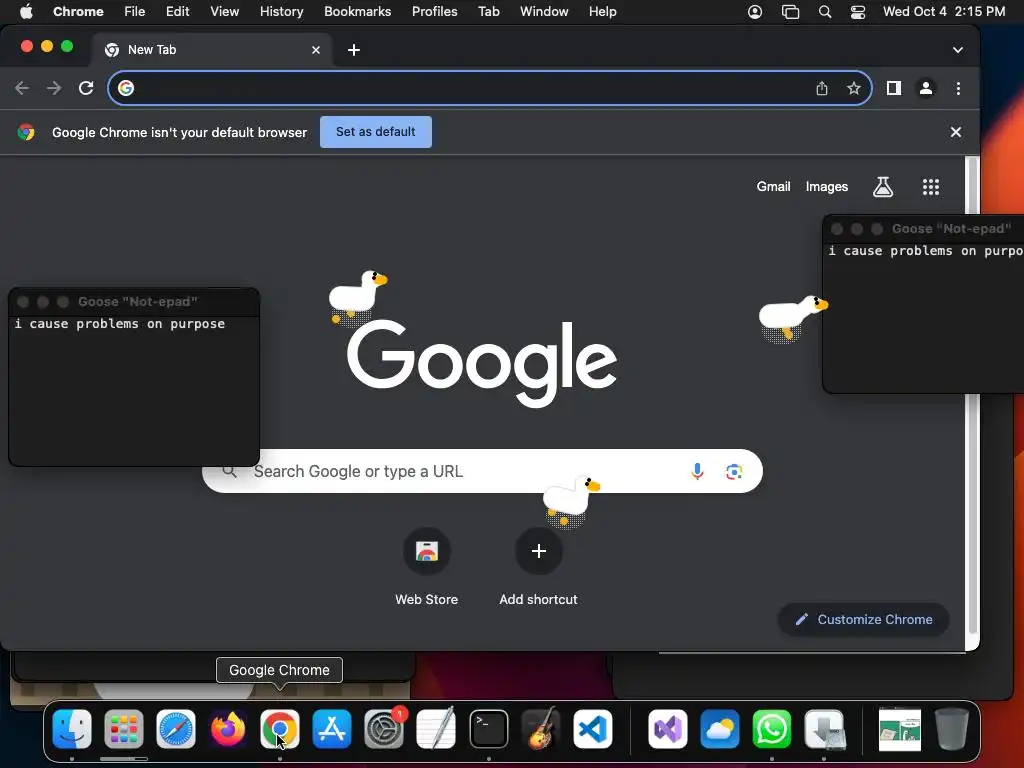
Task: Reload the page
Action: pyautogui.click(x=86, y=88)
